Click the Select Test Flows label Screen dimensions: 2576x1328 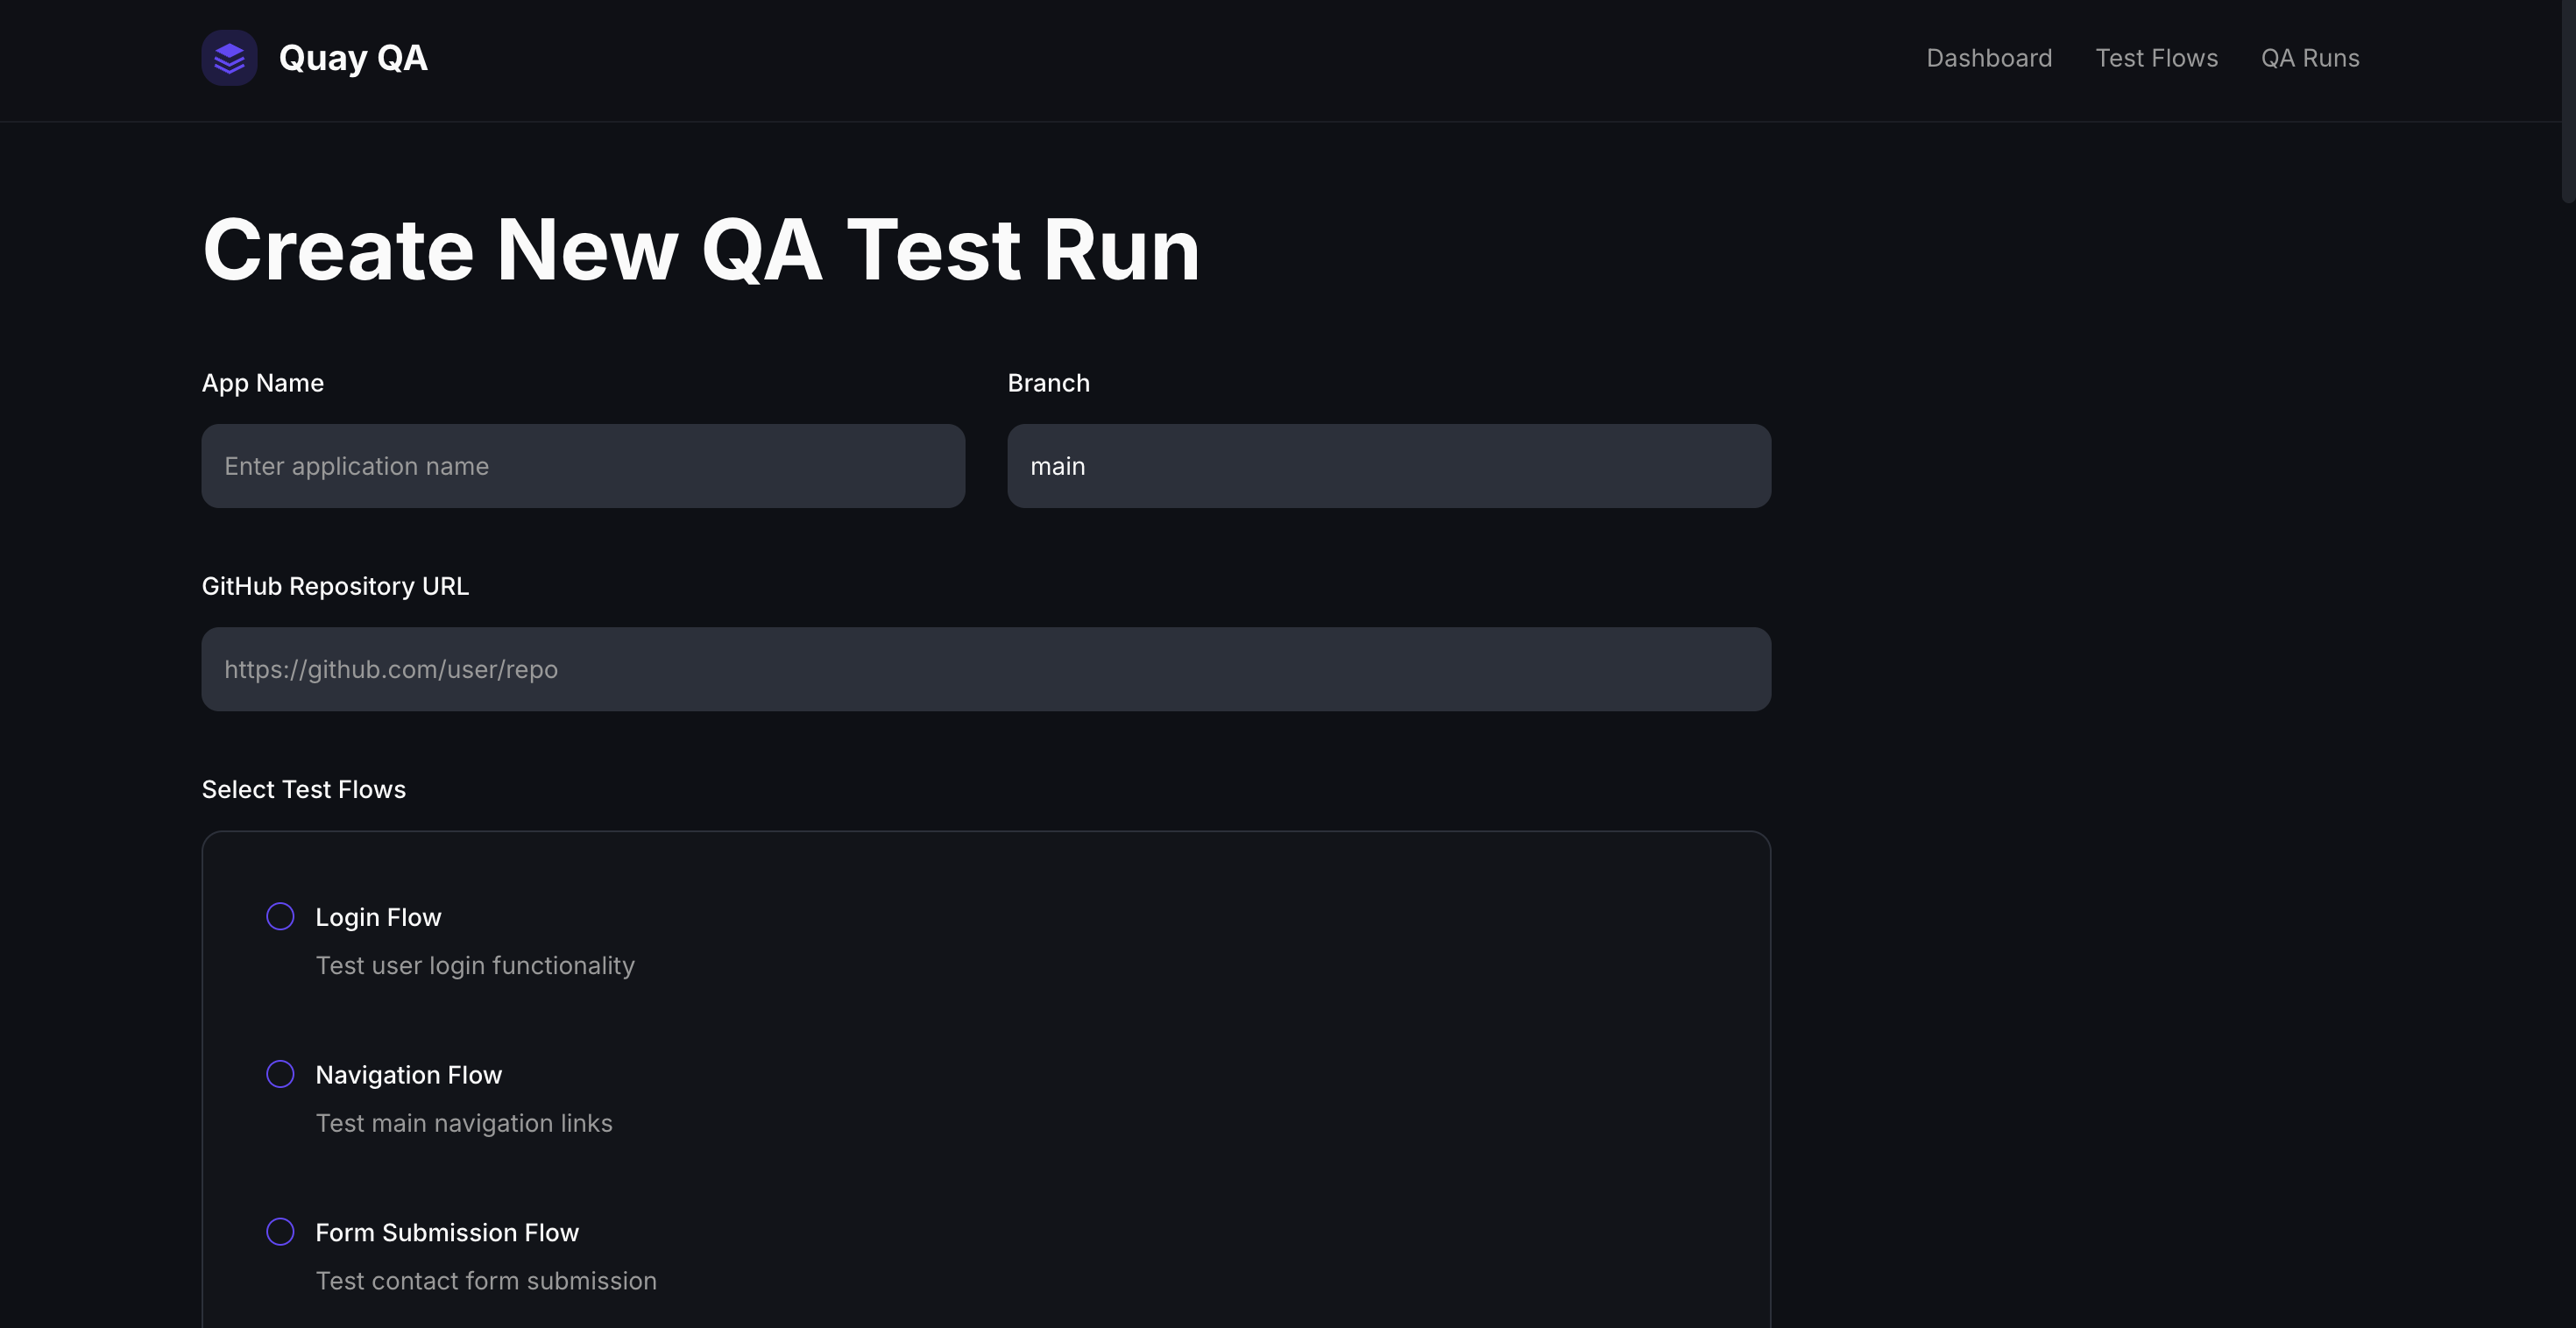coord(303,789)
